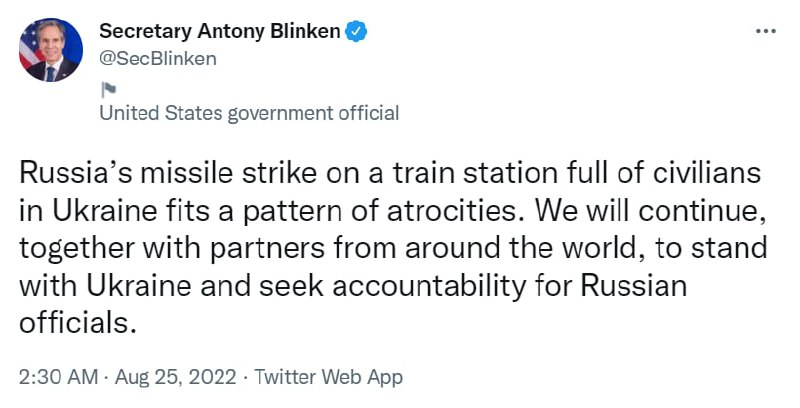The width and height of the screenshot is (800, 408).
Task: Click the words "Russia's missile strike" in tweet
Action: tap(134, 174)
